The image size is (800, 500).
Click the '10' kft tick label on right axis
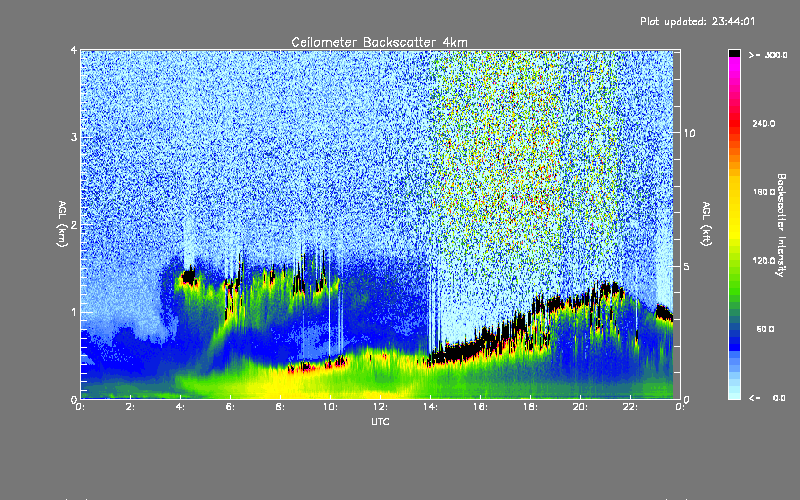689,133
